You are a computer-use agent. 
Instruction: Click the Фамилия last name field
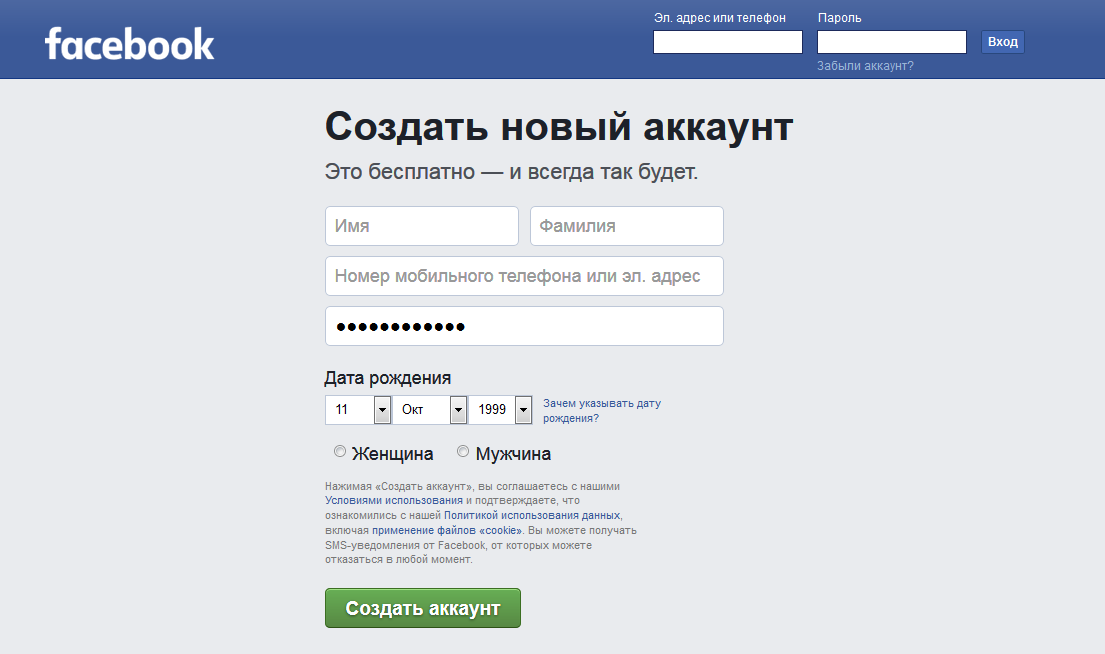coord(626,226)
